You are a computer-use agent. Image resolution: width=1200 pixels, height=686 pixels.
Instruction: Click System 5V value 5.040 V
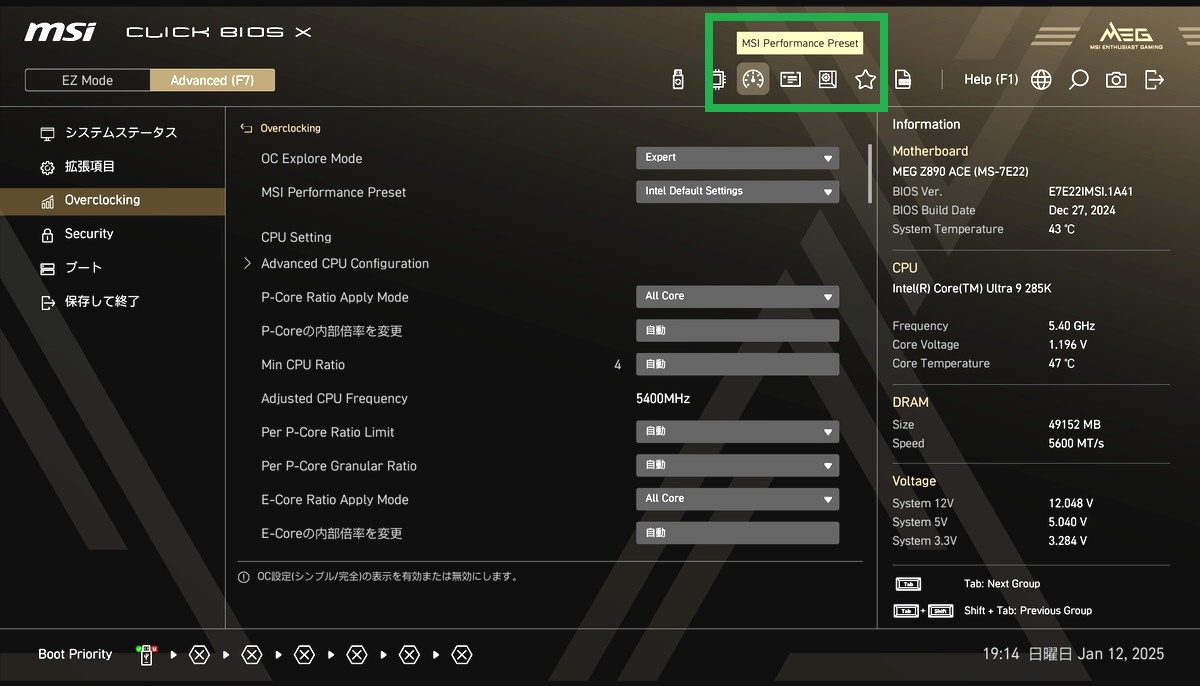pos(1068,523)
